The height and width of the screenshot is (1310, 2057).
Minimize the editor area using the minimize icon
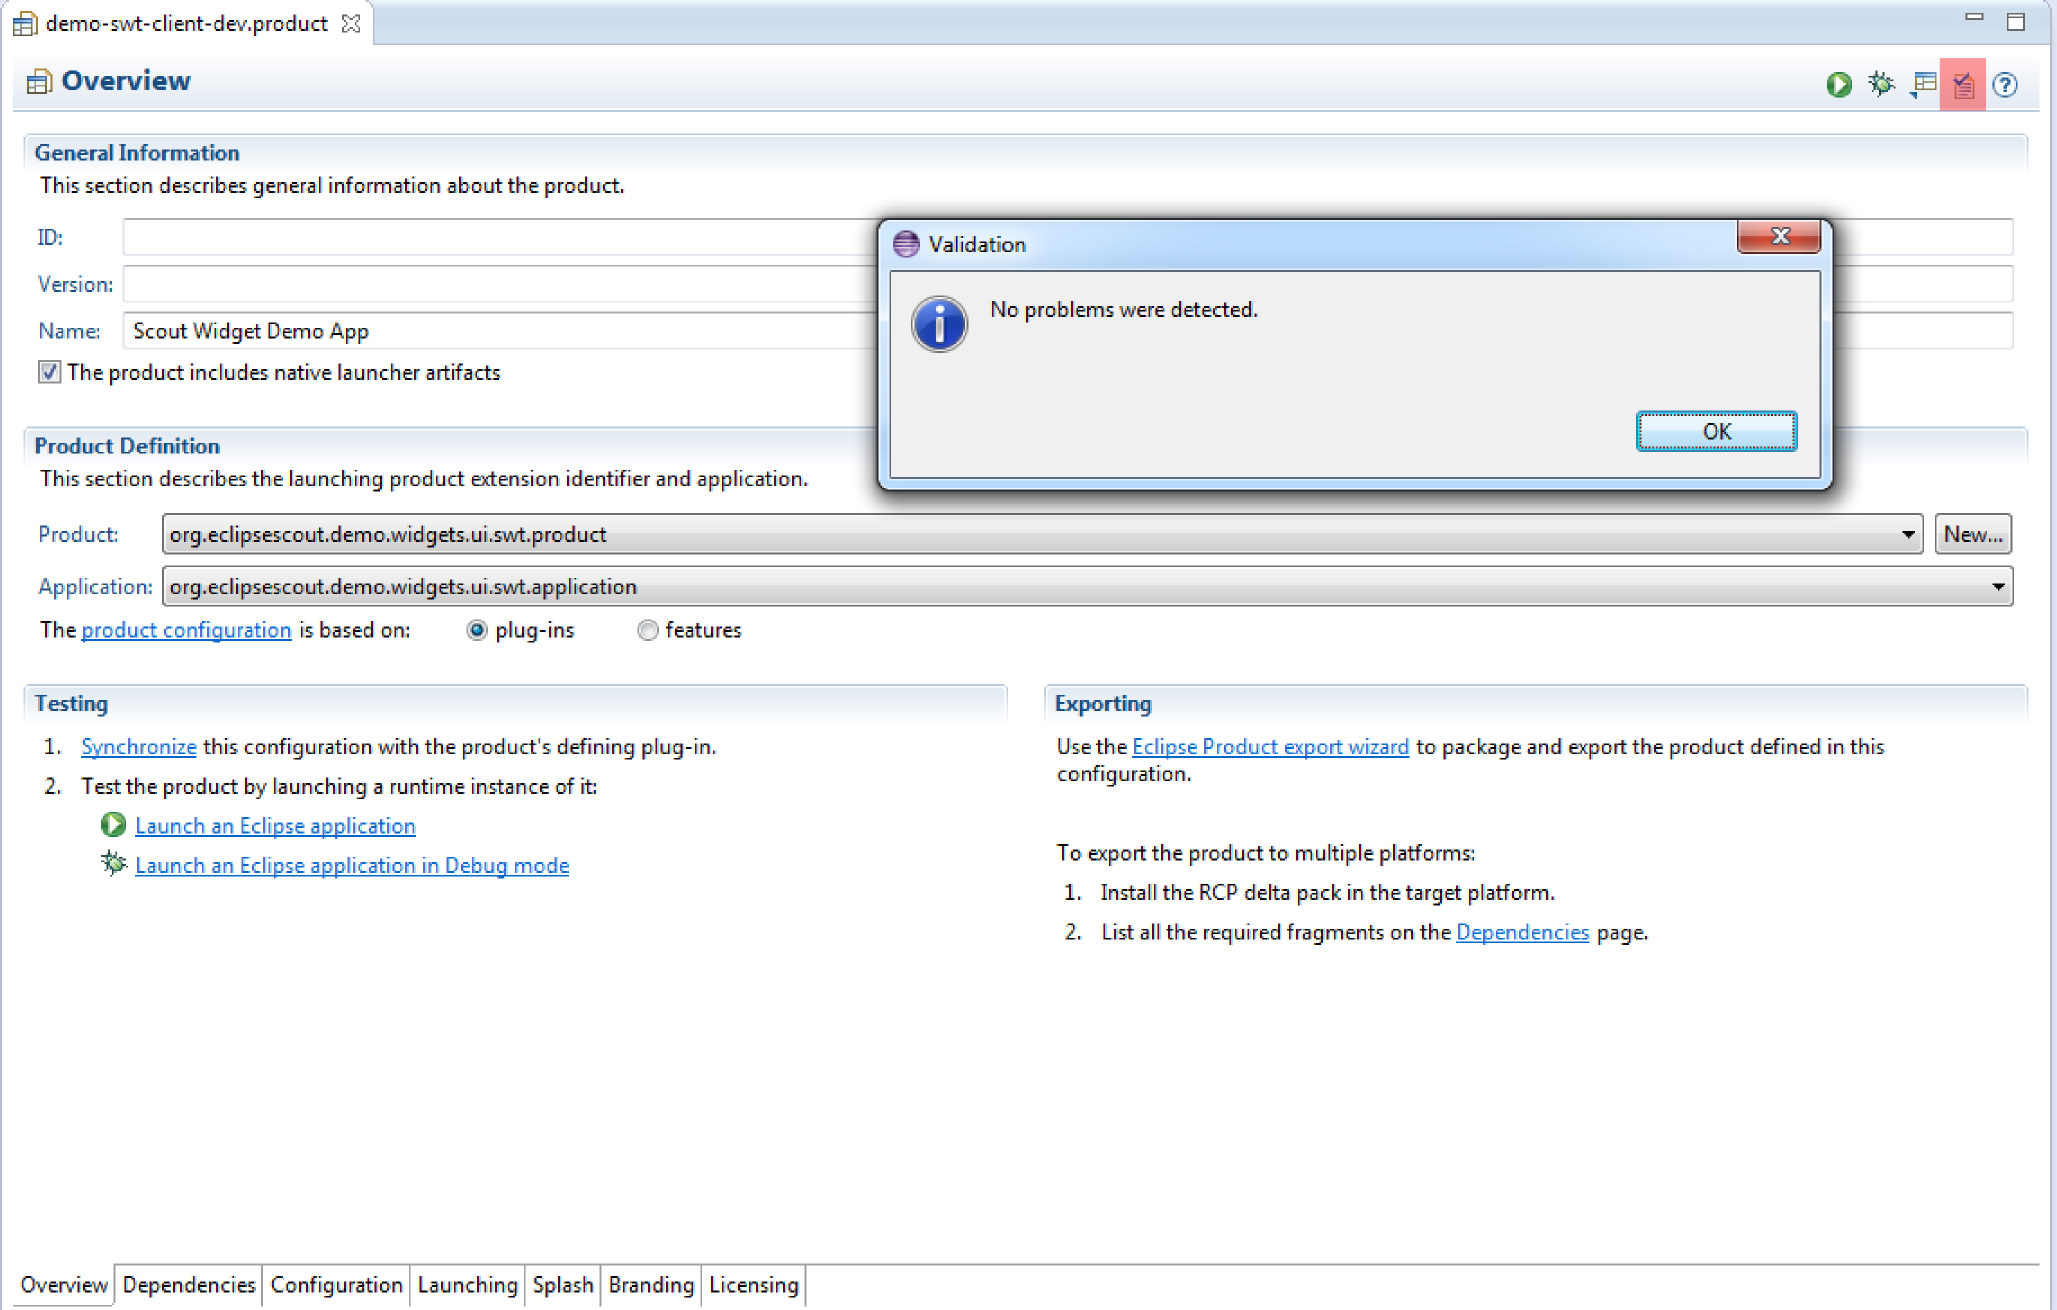1974,18
